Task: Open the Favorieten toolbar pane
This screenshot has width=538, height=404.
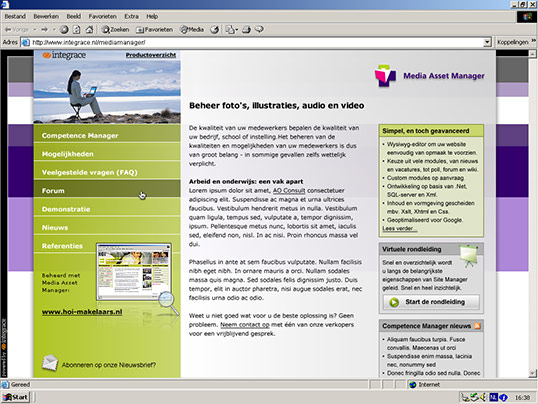Action: pos(154,30)
